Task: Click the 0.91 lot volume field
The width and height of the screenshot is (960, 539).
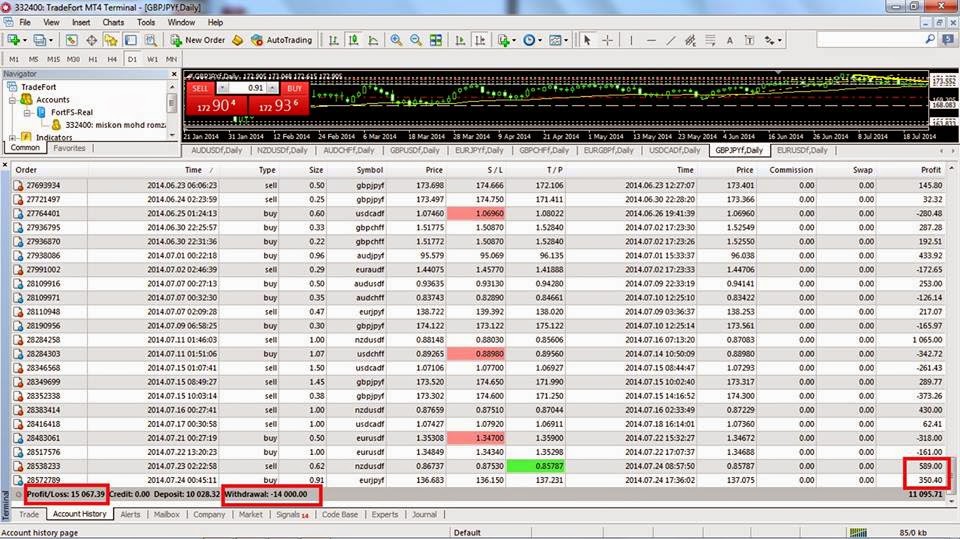Action: [x=247, y=88]
